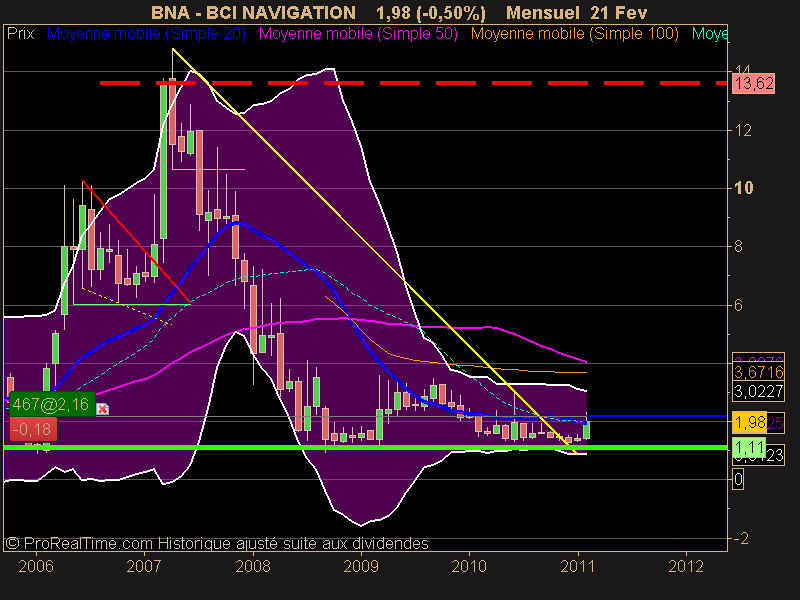Click the bold 10 price axis label

(743, 188)
